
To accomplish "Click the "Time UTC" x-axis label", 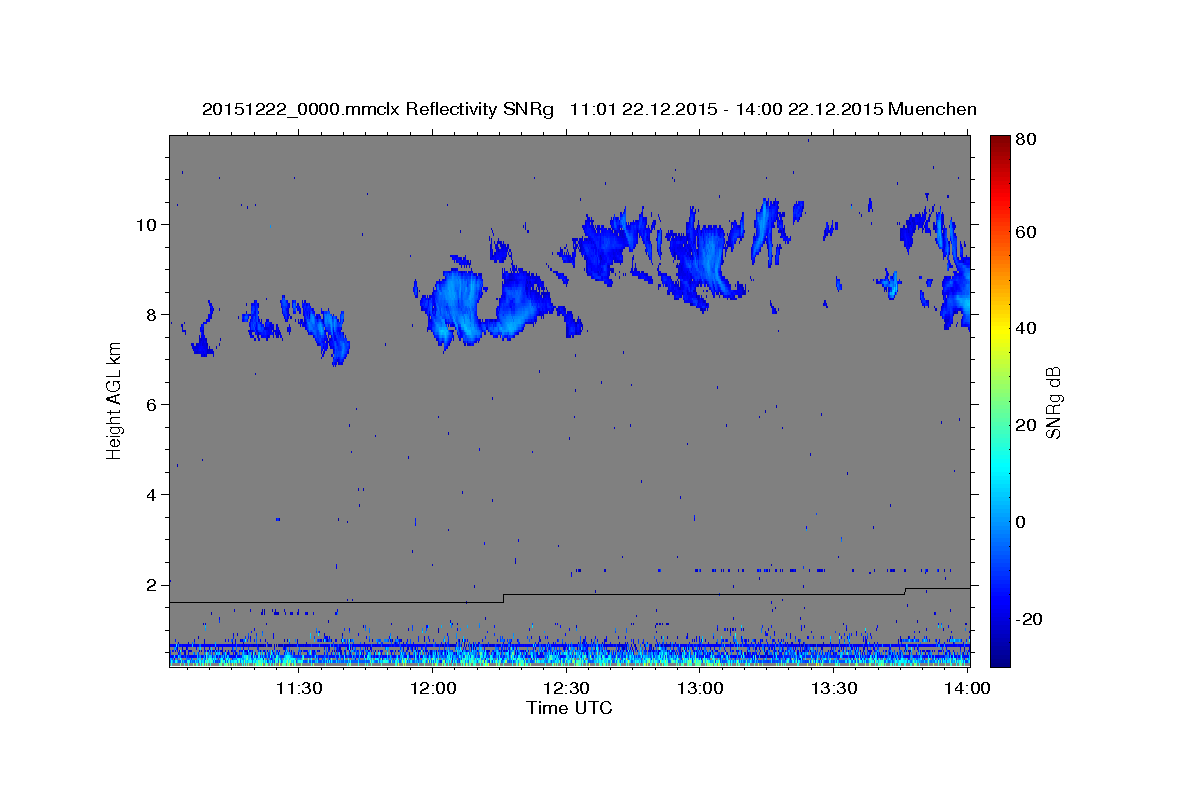I will (x=569, y=708).
